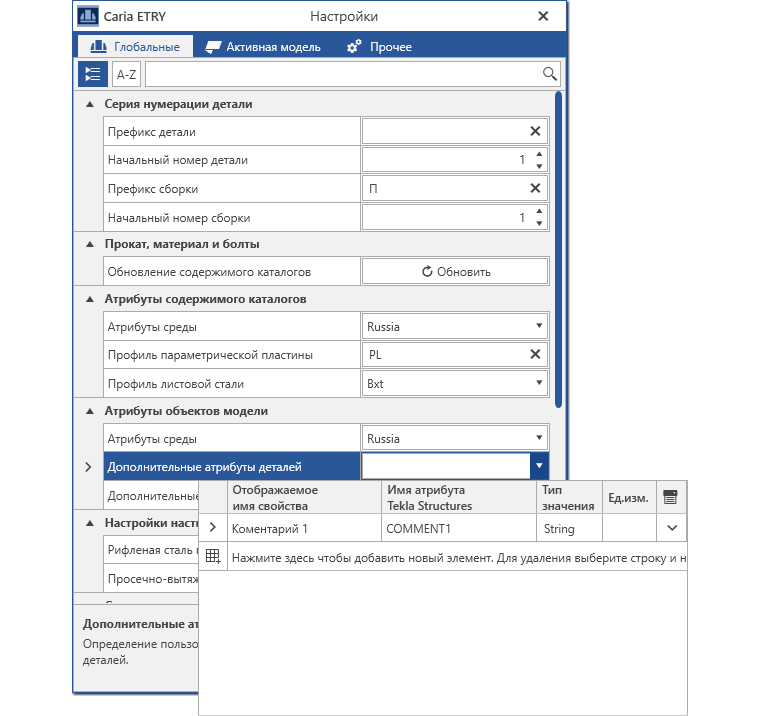Open the Прочее tab
This screenshot has height=716, width=760.
[x=380, y=47]
